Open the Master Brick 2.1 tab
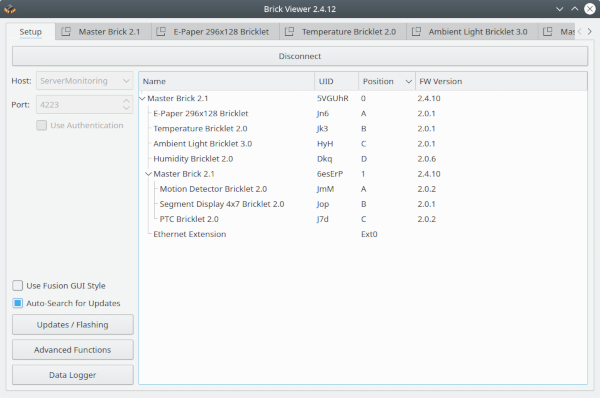Viewport: 600px width, 398px height. pyautogui.click(x=103, y=32)
